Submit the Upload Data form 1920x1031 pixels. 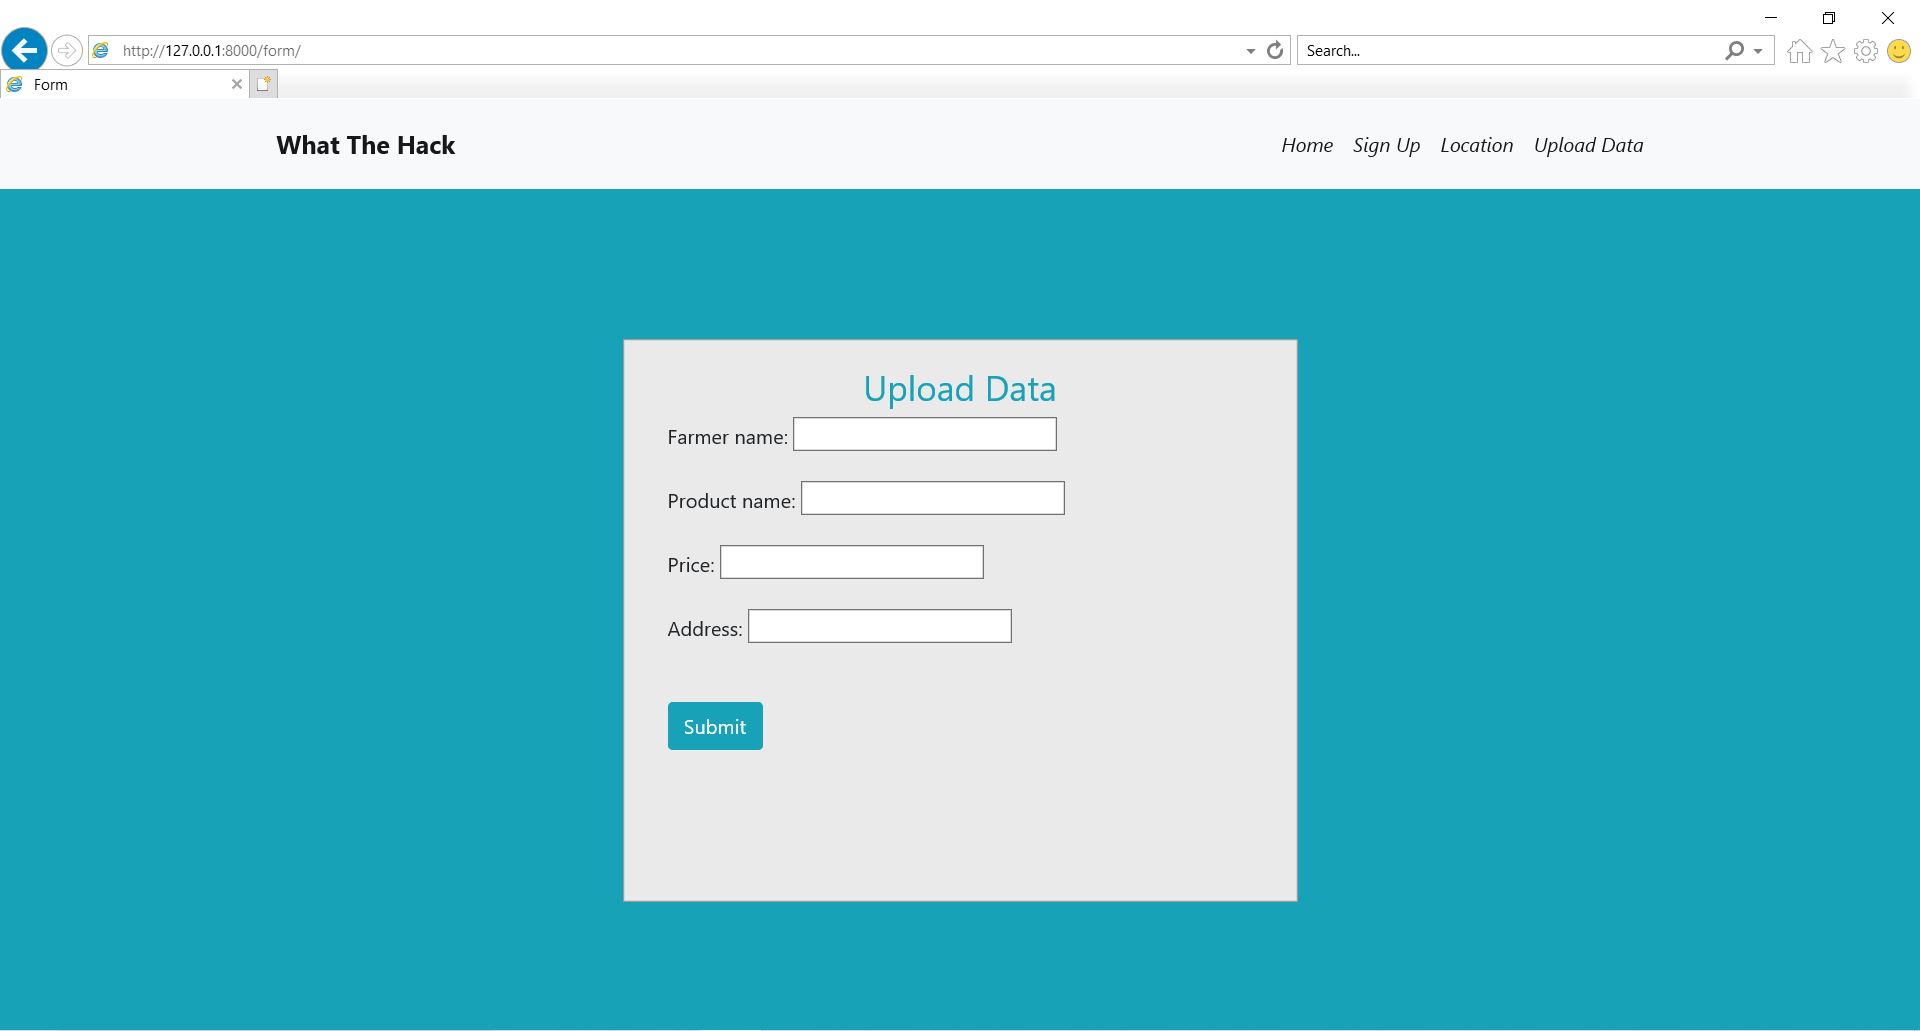715,726
